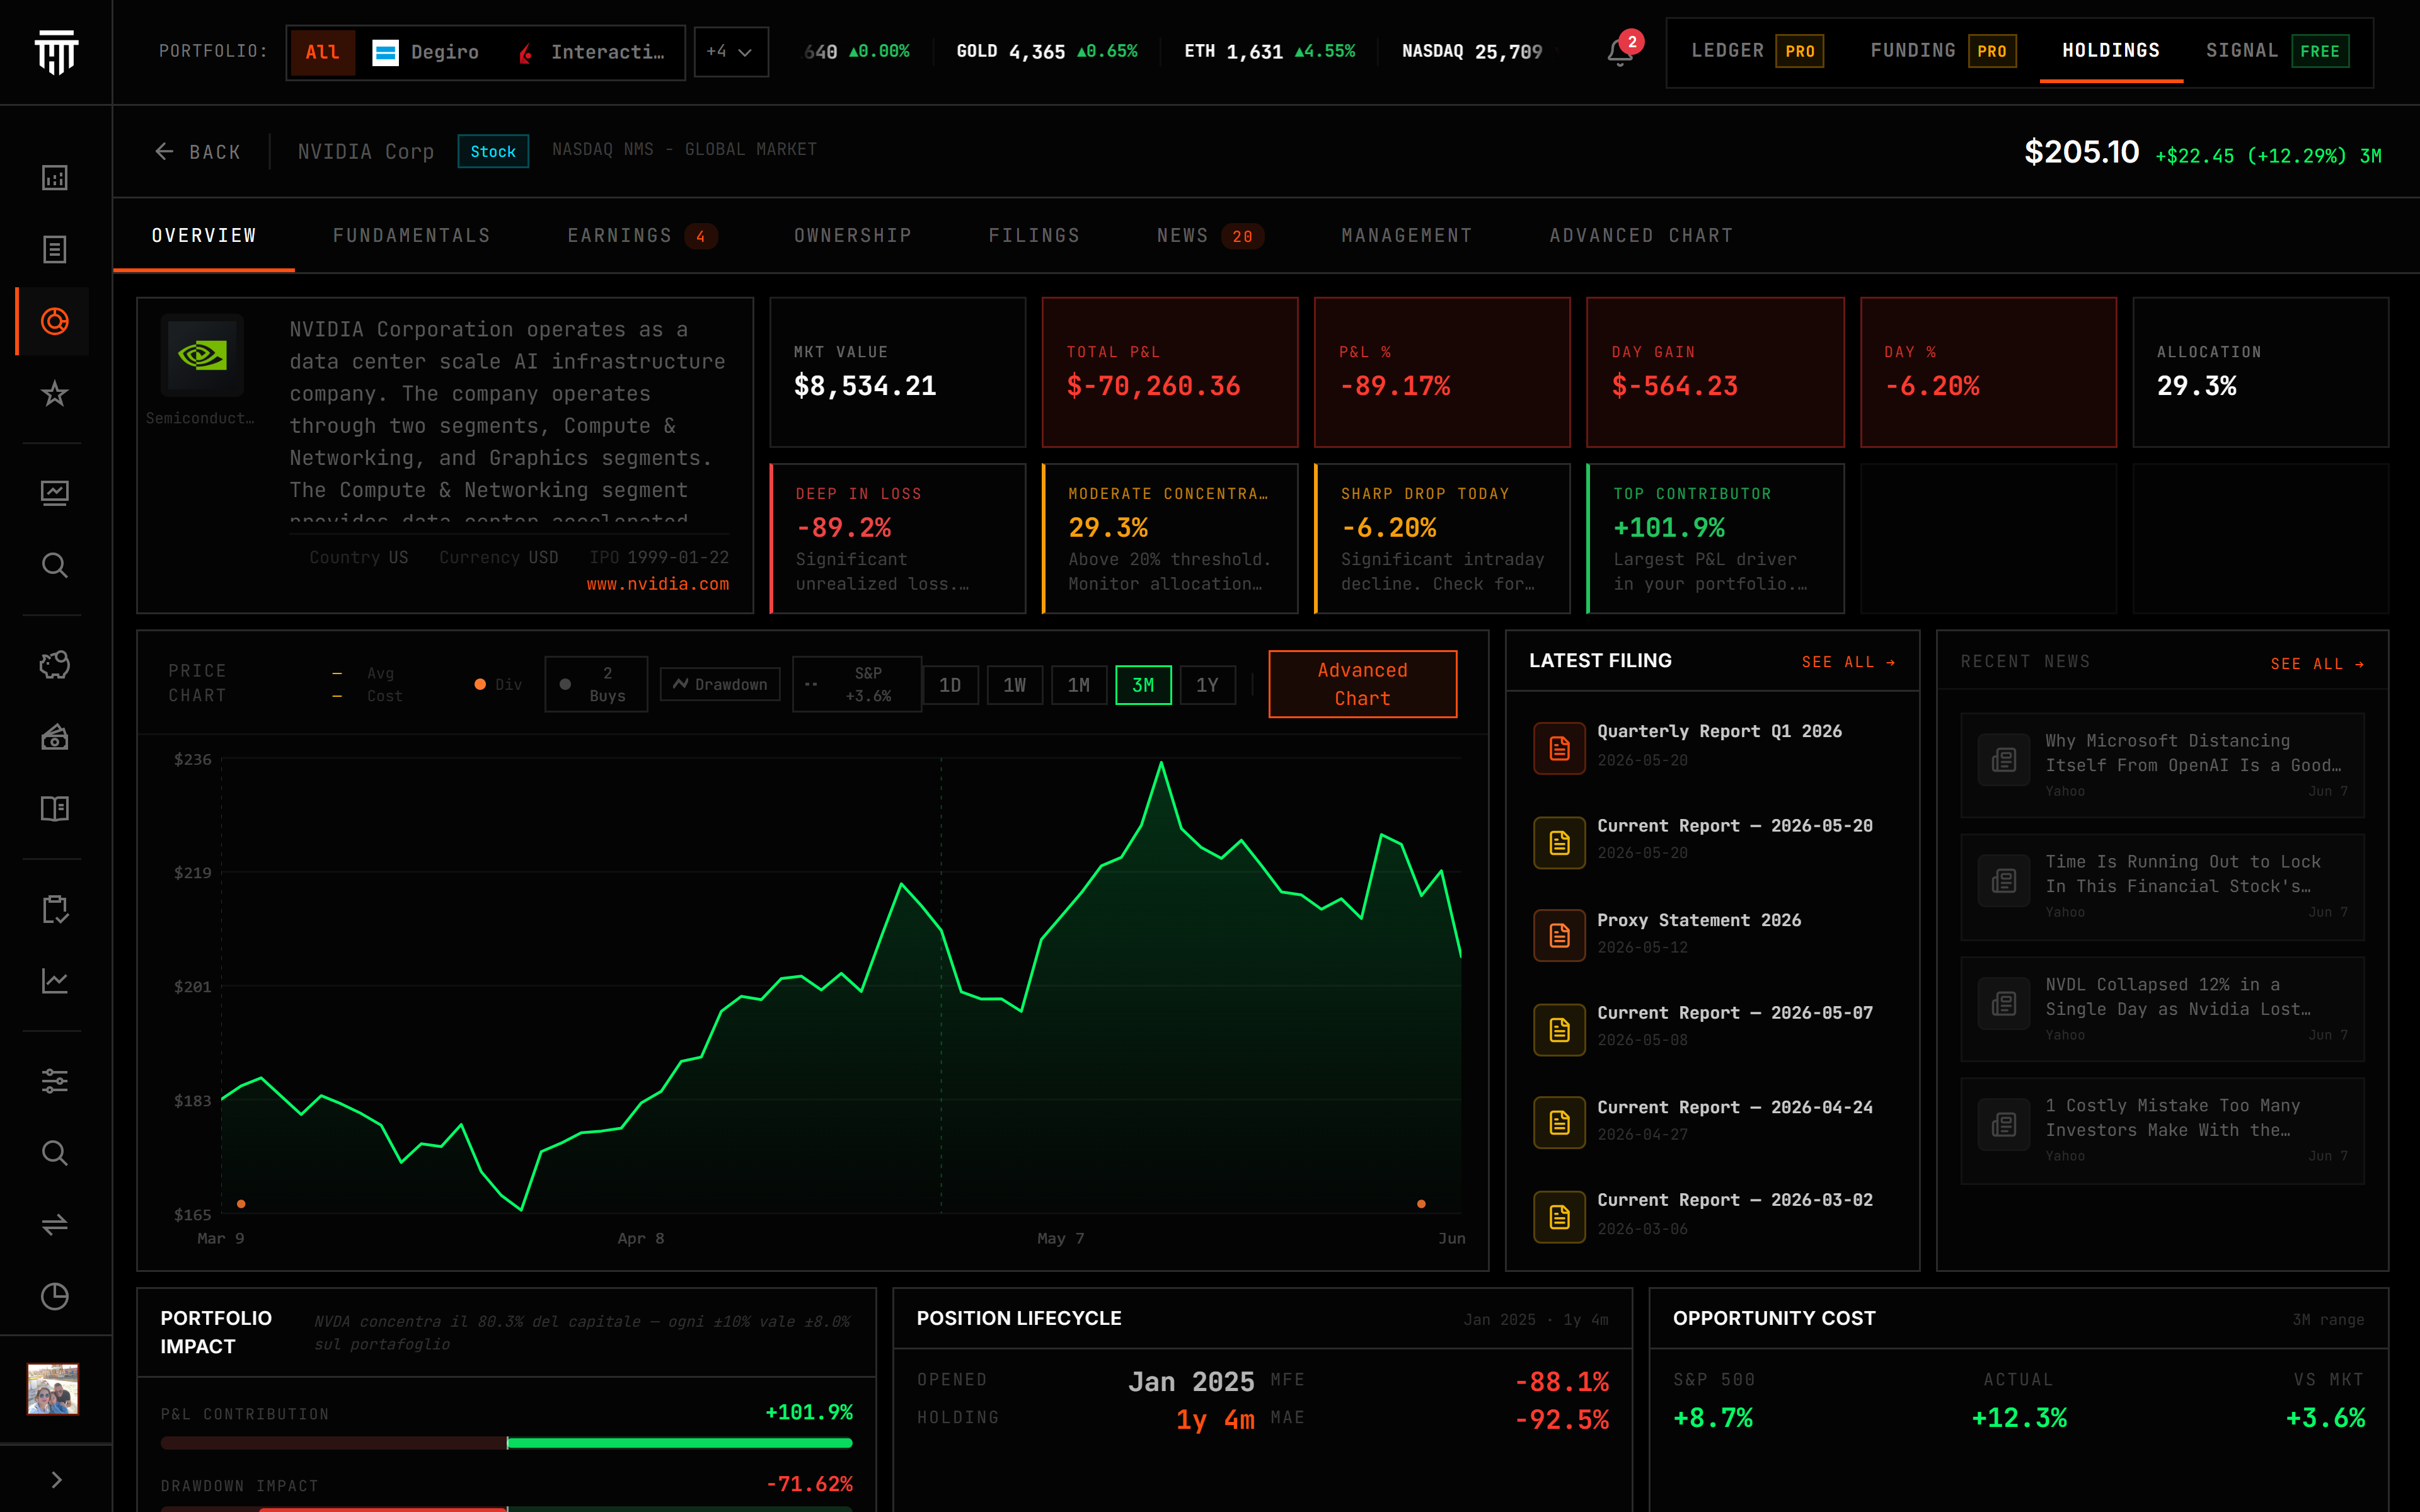Open the swap arrows transfer sidebar icon
Viewport: 2420px width, 1512px height.
point(55,1225)
